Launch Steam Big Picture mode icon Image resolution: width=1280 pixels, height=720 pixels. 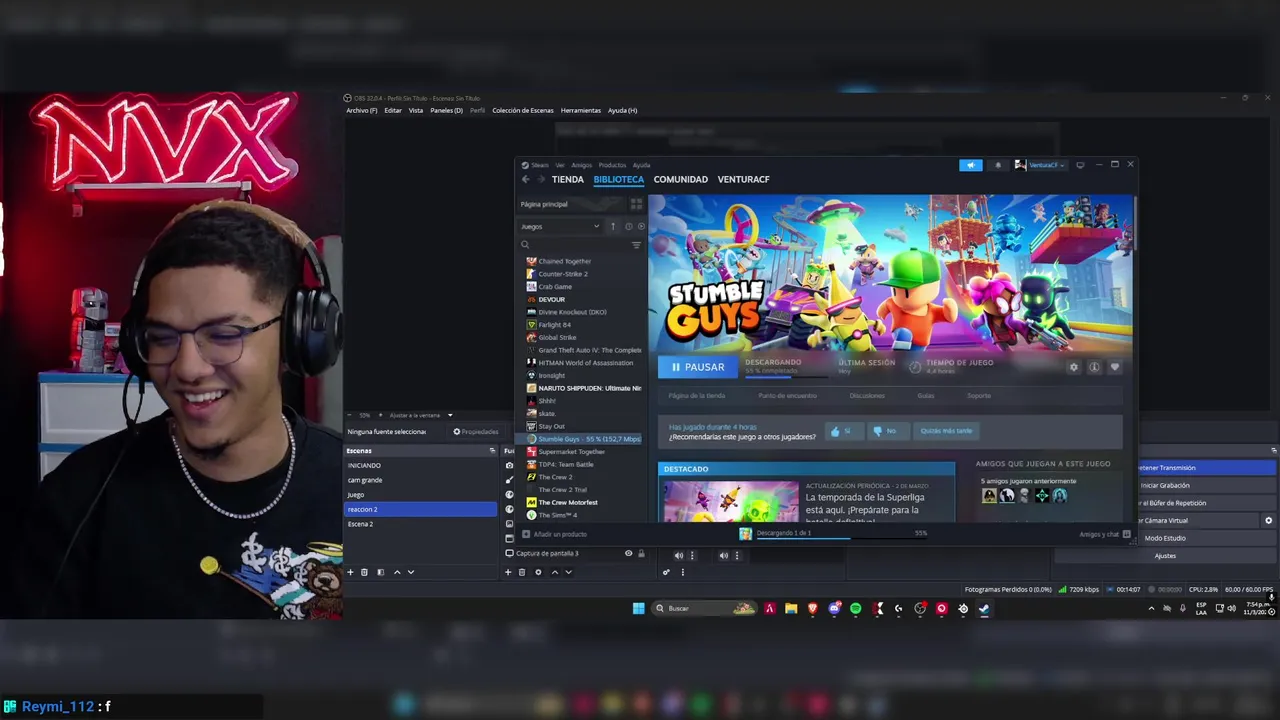click(x=1080, y=165)
